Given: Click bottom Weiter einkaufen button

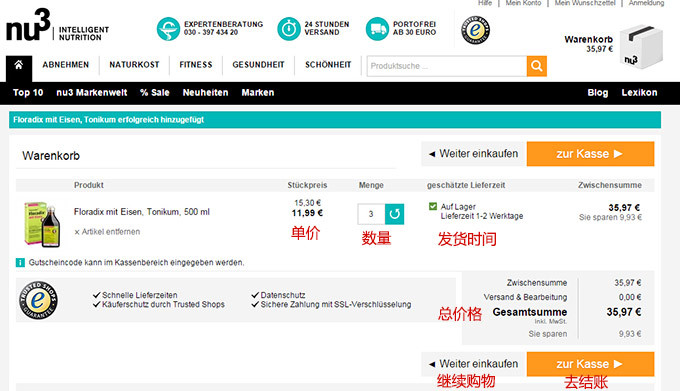Looking at the screenshot, I should tap(474, 364).
